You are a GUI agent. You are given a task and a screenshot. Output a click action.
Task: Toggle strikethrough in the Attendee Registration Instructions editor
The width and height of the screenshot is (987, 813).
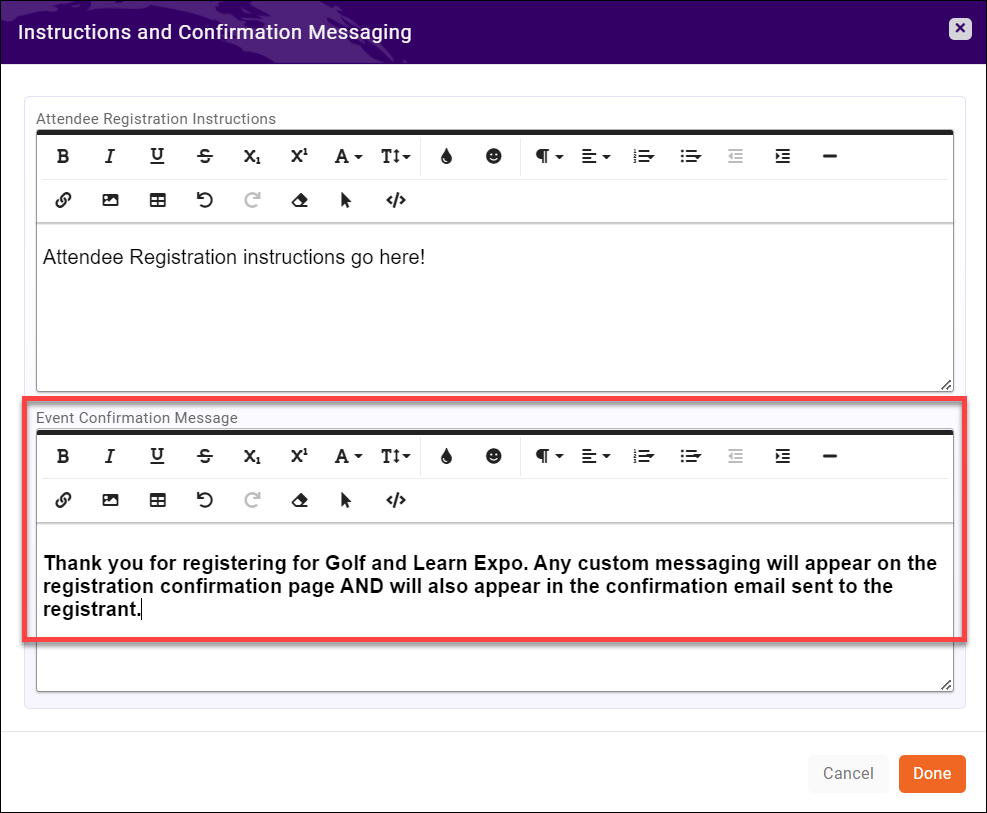(x=204, y=156)
